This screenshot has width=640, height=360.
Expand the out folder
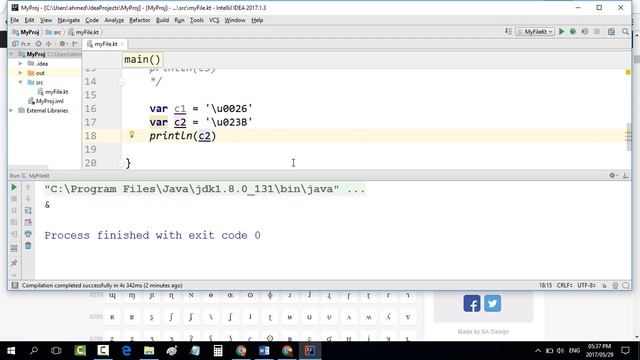click(x=20, y=73)
